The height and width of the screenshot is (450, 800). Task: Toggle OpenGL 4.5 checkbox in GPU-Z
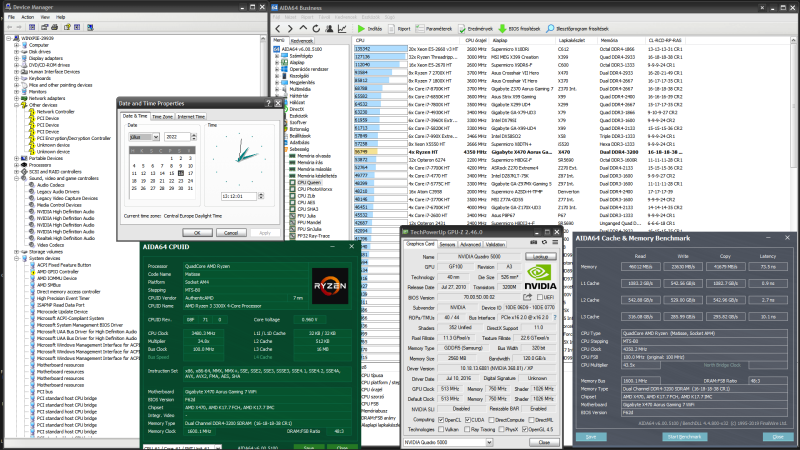[525, 430]
